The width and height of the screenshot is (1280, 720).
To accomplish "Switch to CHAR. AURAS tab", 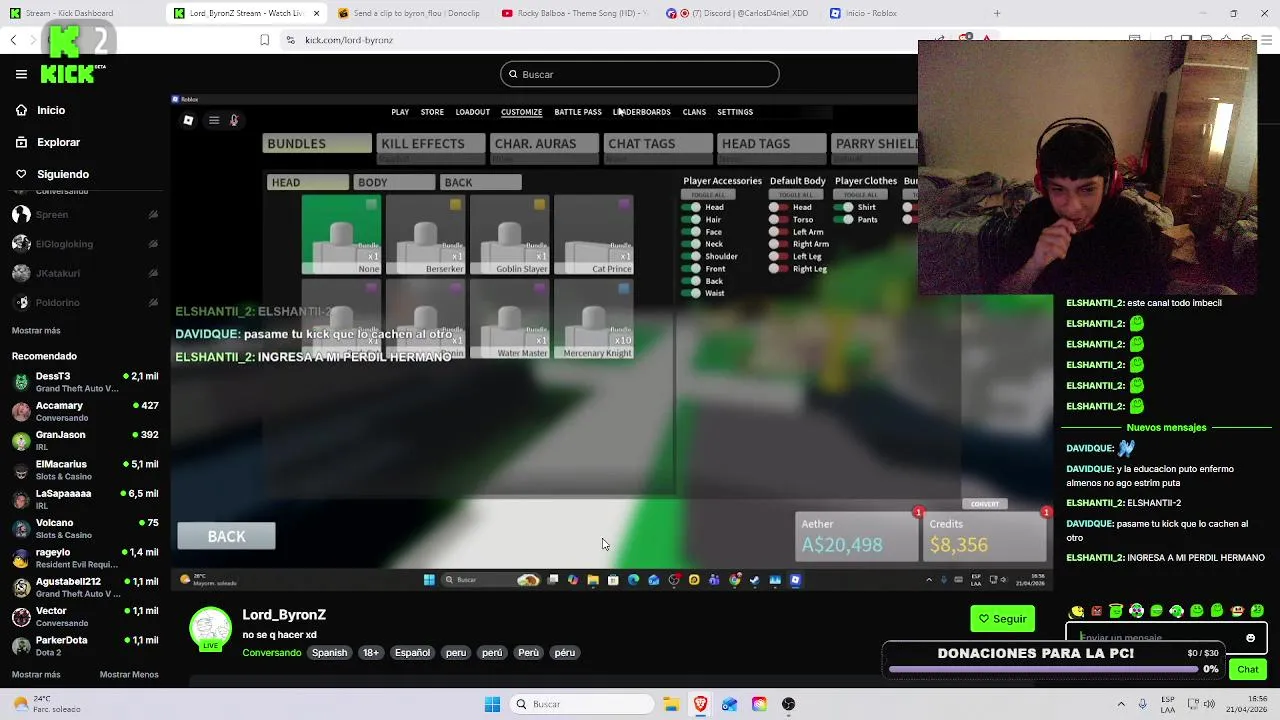I will click(x=544, y=144).
